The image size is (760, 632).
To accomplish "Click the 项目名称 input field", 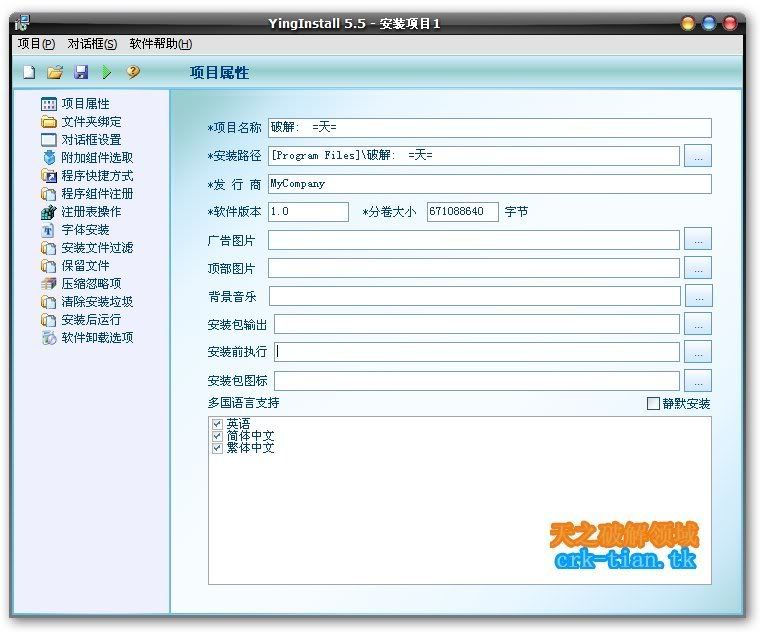I will coord(489,128).
